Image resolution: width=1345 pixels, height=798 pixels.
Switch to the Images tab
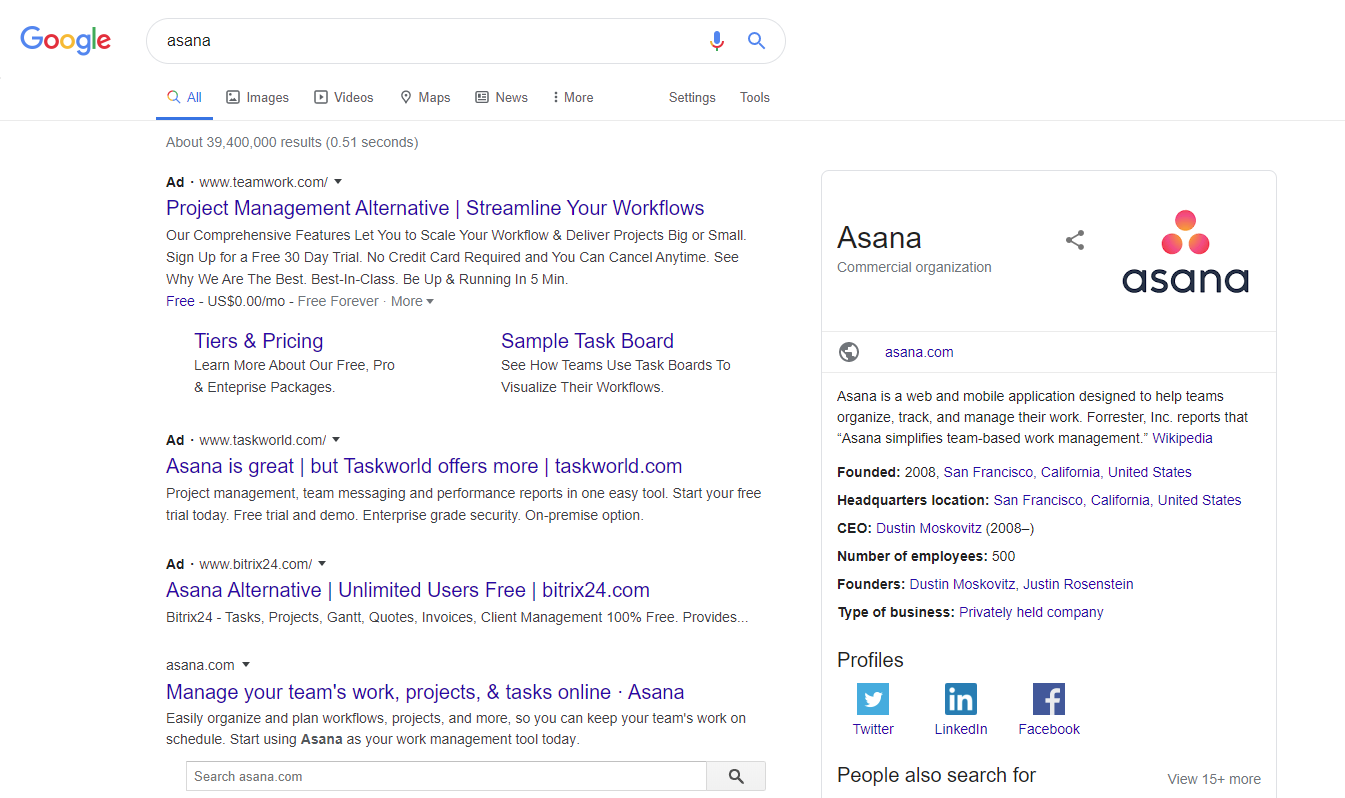[x=258, y=97]
